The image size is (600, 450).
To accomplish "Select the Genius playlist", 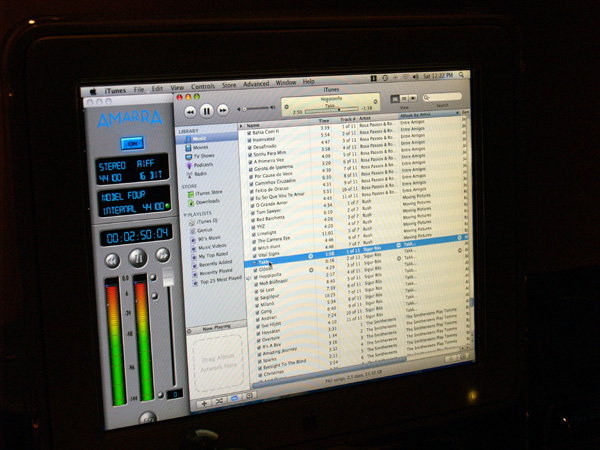I will [201, 230].
